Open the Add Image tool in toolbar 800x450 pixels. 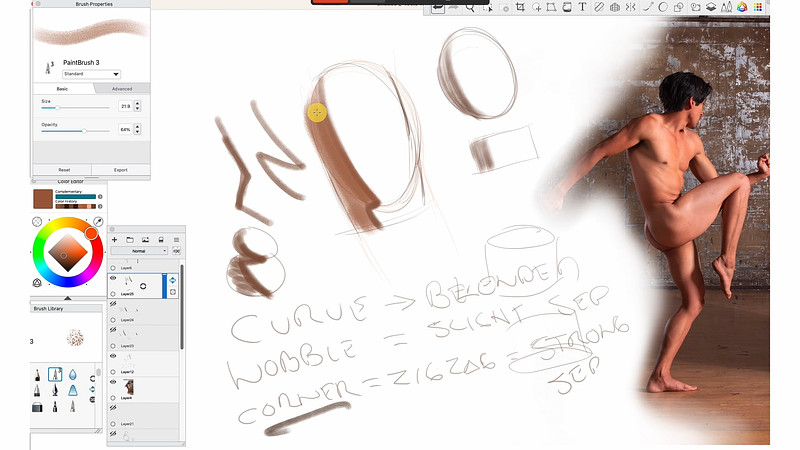[695, 7]
